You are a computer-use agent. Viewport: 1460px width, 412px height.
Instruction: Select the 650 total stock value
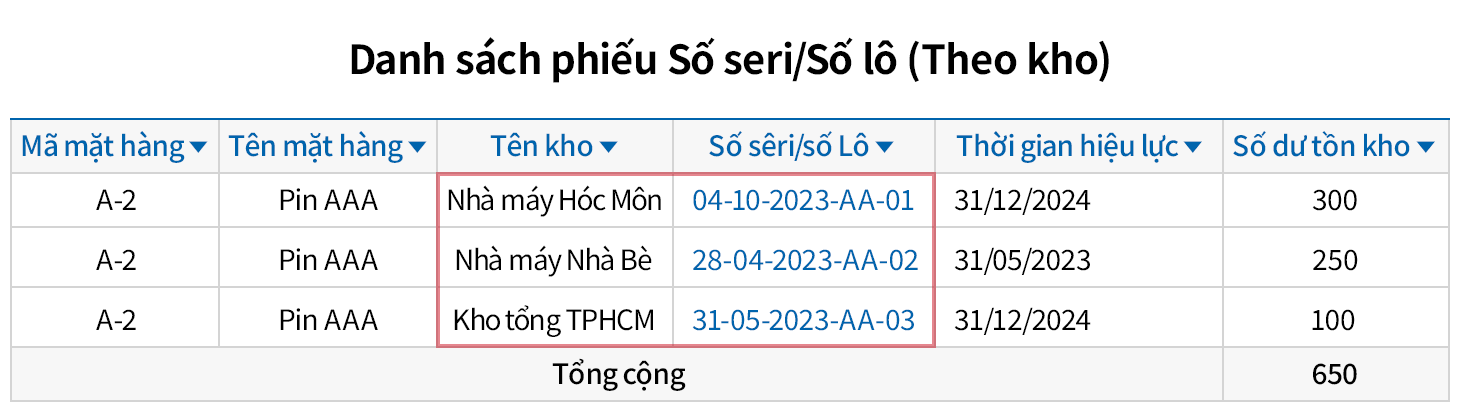pos(1334,375)
